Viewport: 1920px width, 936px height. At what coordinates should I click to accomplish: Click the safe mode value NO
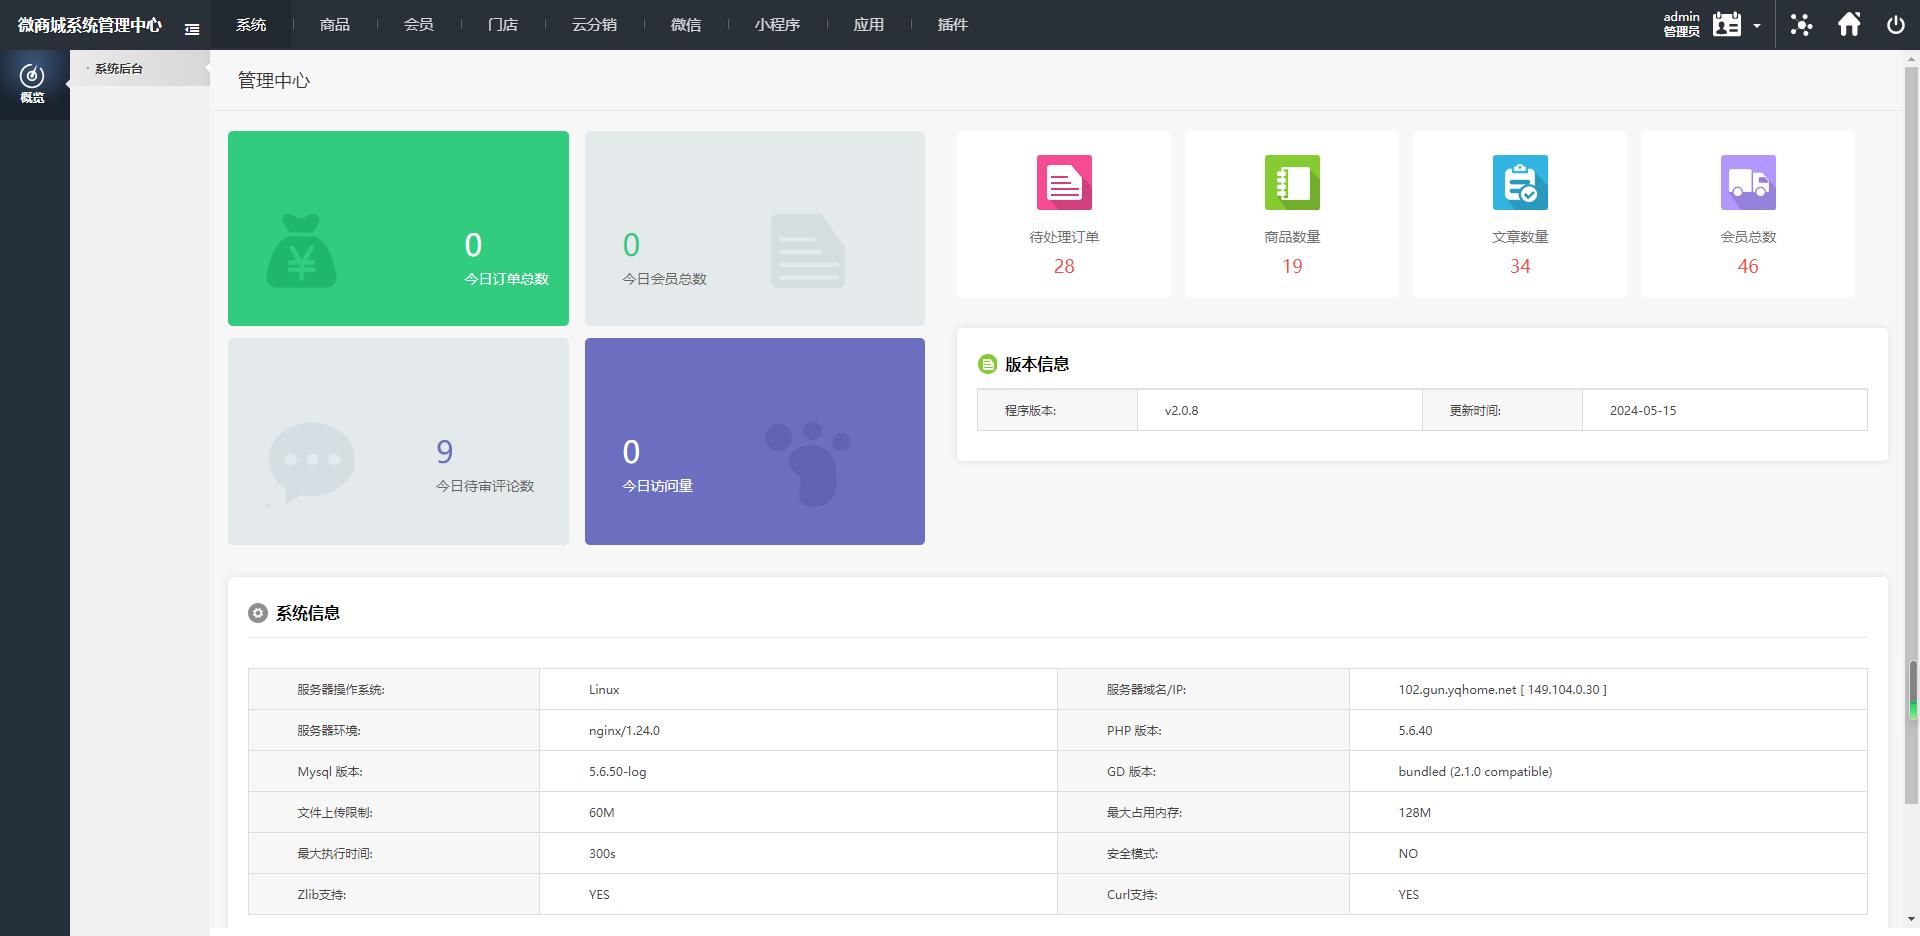click(1408, 854)
